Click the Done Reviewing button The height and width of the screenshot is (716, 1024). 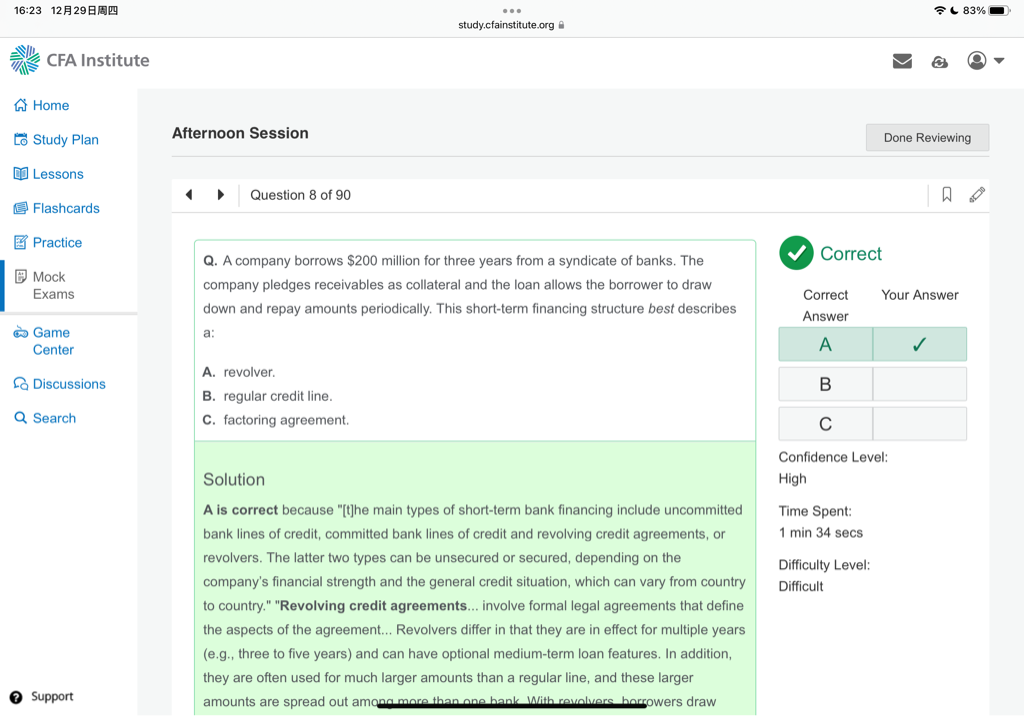click(927, 138)
